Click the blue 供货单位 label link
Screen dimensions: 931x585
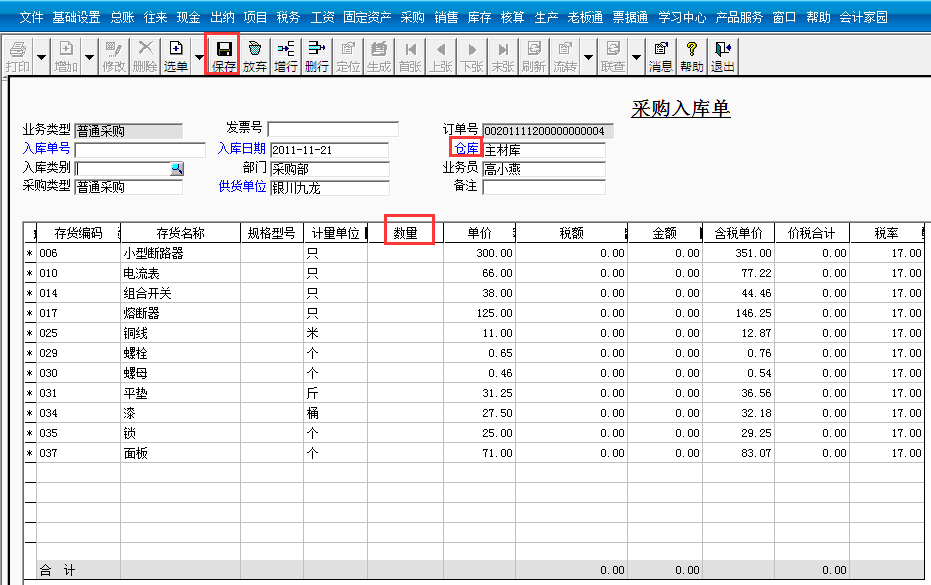tap(242, 186)
